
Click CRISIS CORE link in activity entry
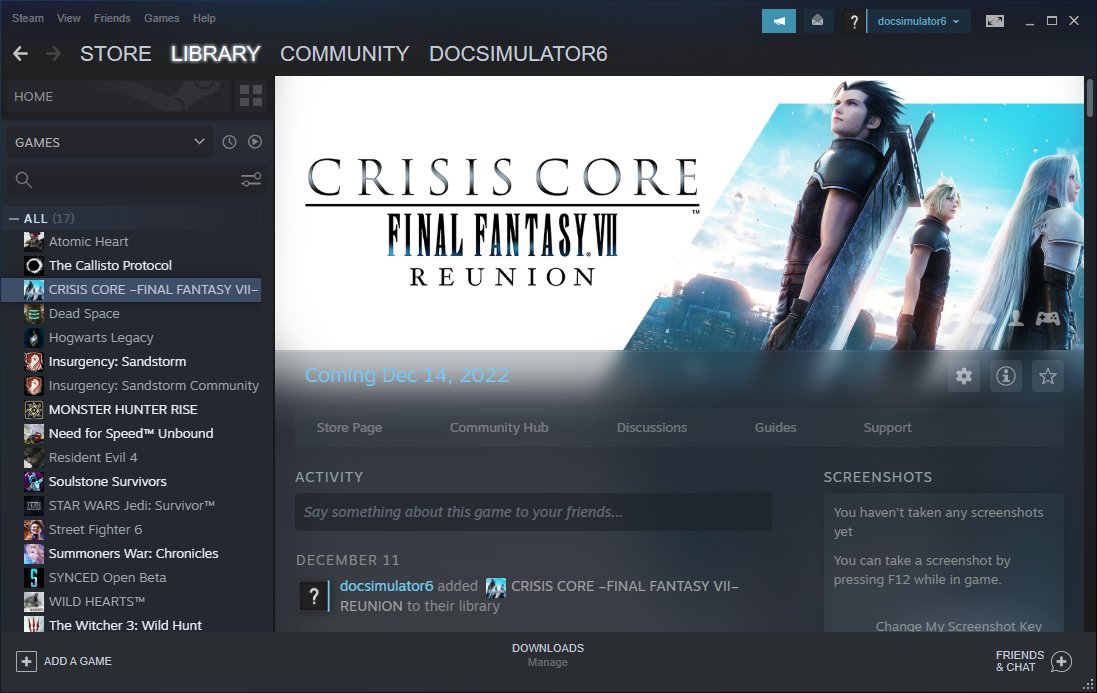[625, 586]
